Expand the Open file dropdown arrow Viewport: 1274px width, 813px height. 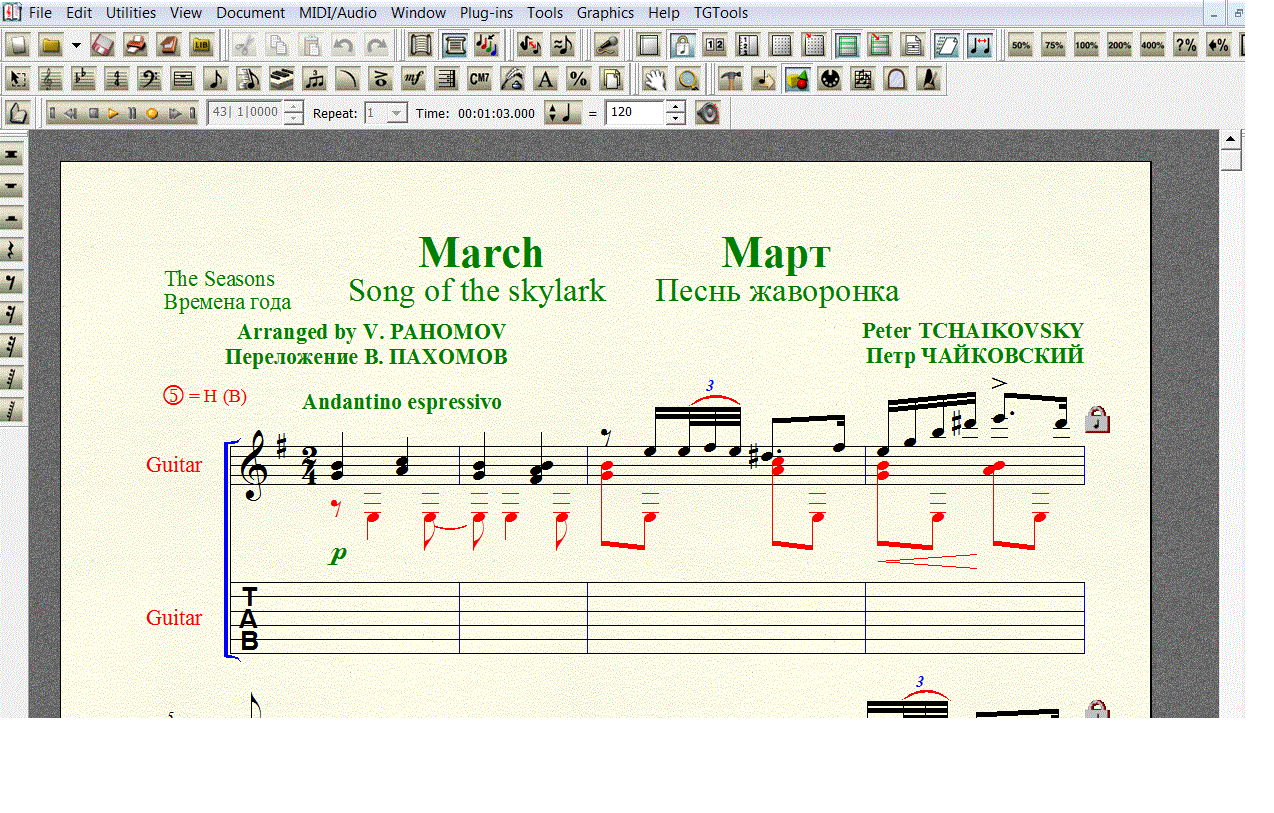click(77, 45)
